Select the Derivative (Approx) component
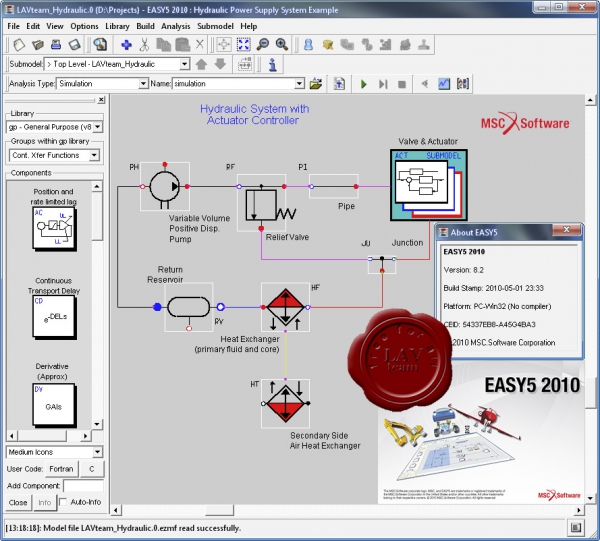Screen dimensions: 600x541 (54, 406)
